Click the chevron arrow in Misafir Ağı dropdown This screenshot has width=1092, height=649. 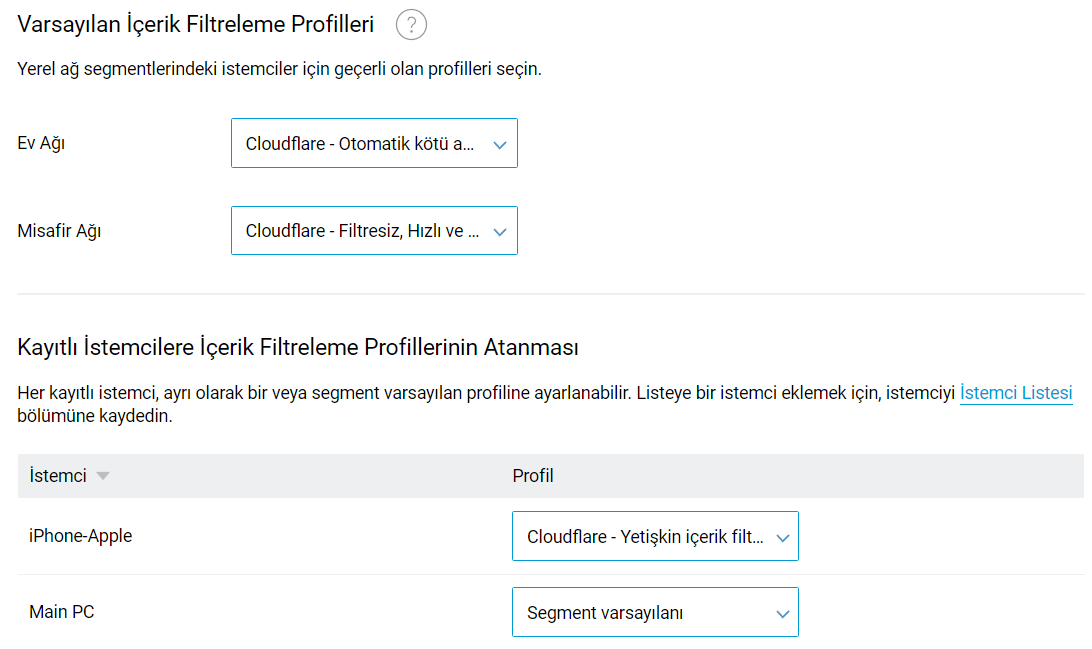[500, 231]
